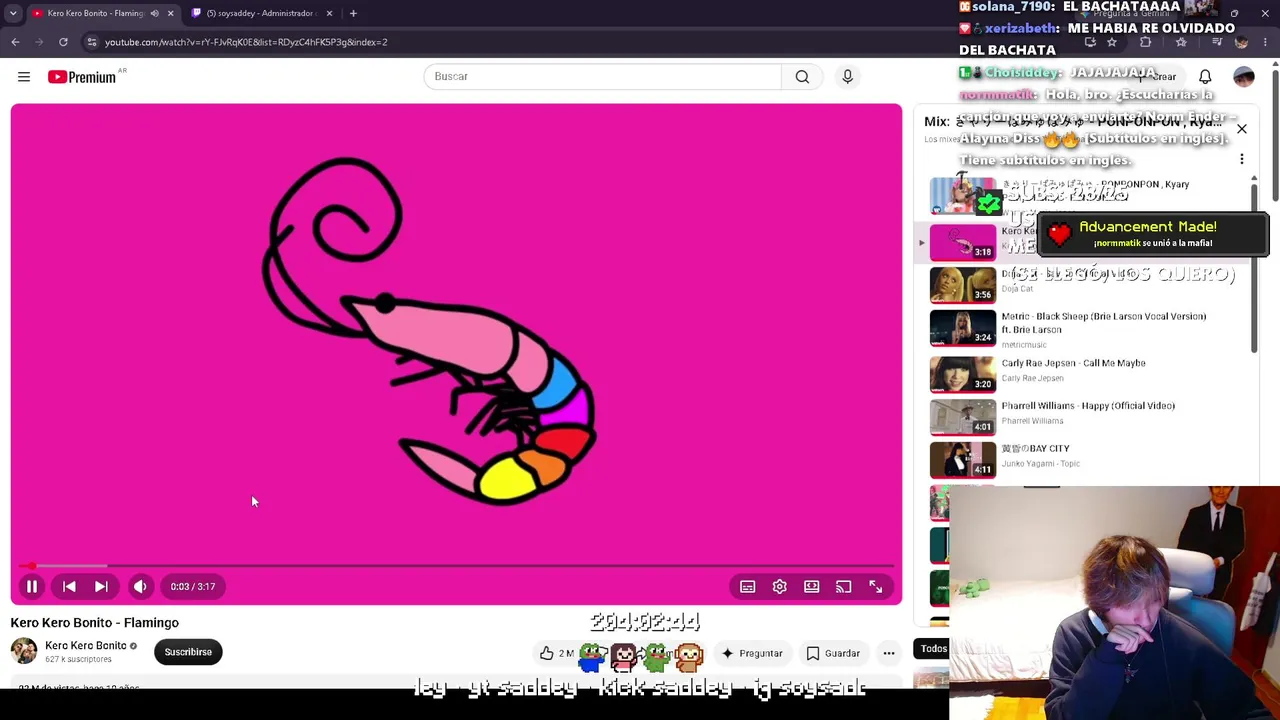Open the YouTube account avatar menu
Image resolution: width=1280 pixels, height=720 pixels.
1244,77
